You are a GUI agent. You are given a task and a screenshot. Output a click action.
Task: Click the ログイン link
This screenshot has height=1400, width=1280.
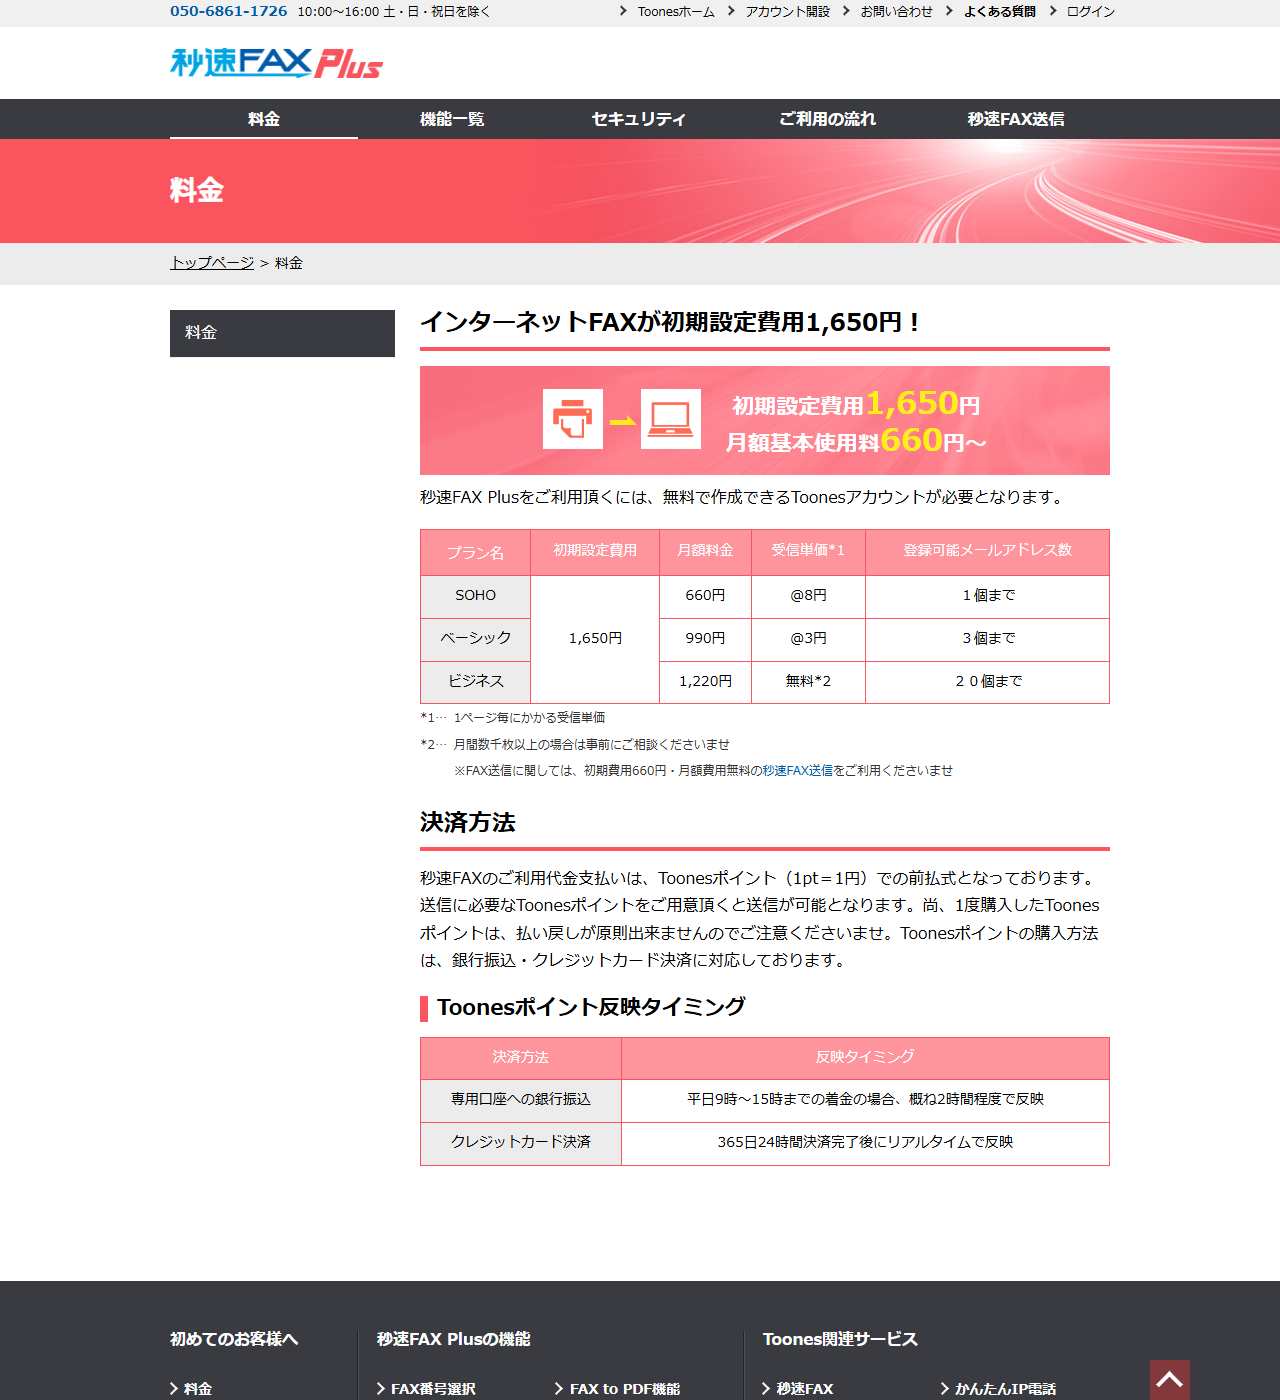tap(1090, 12)
